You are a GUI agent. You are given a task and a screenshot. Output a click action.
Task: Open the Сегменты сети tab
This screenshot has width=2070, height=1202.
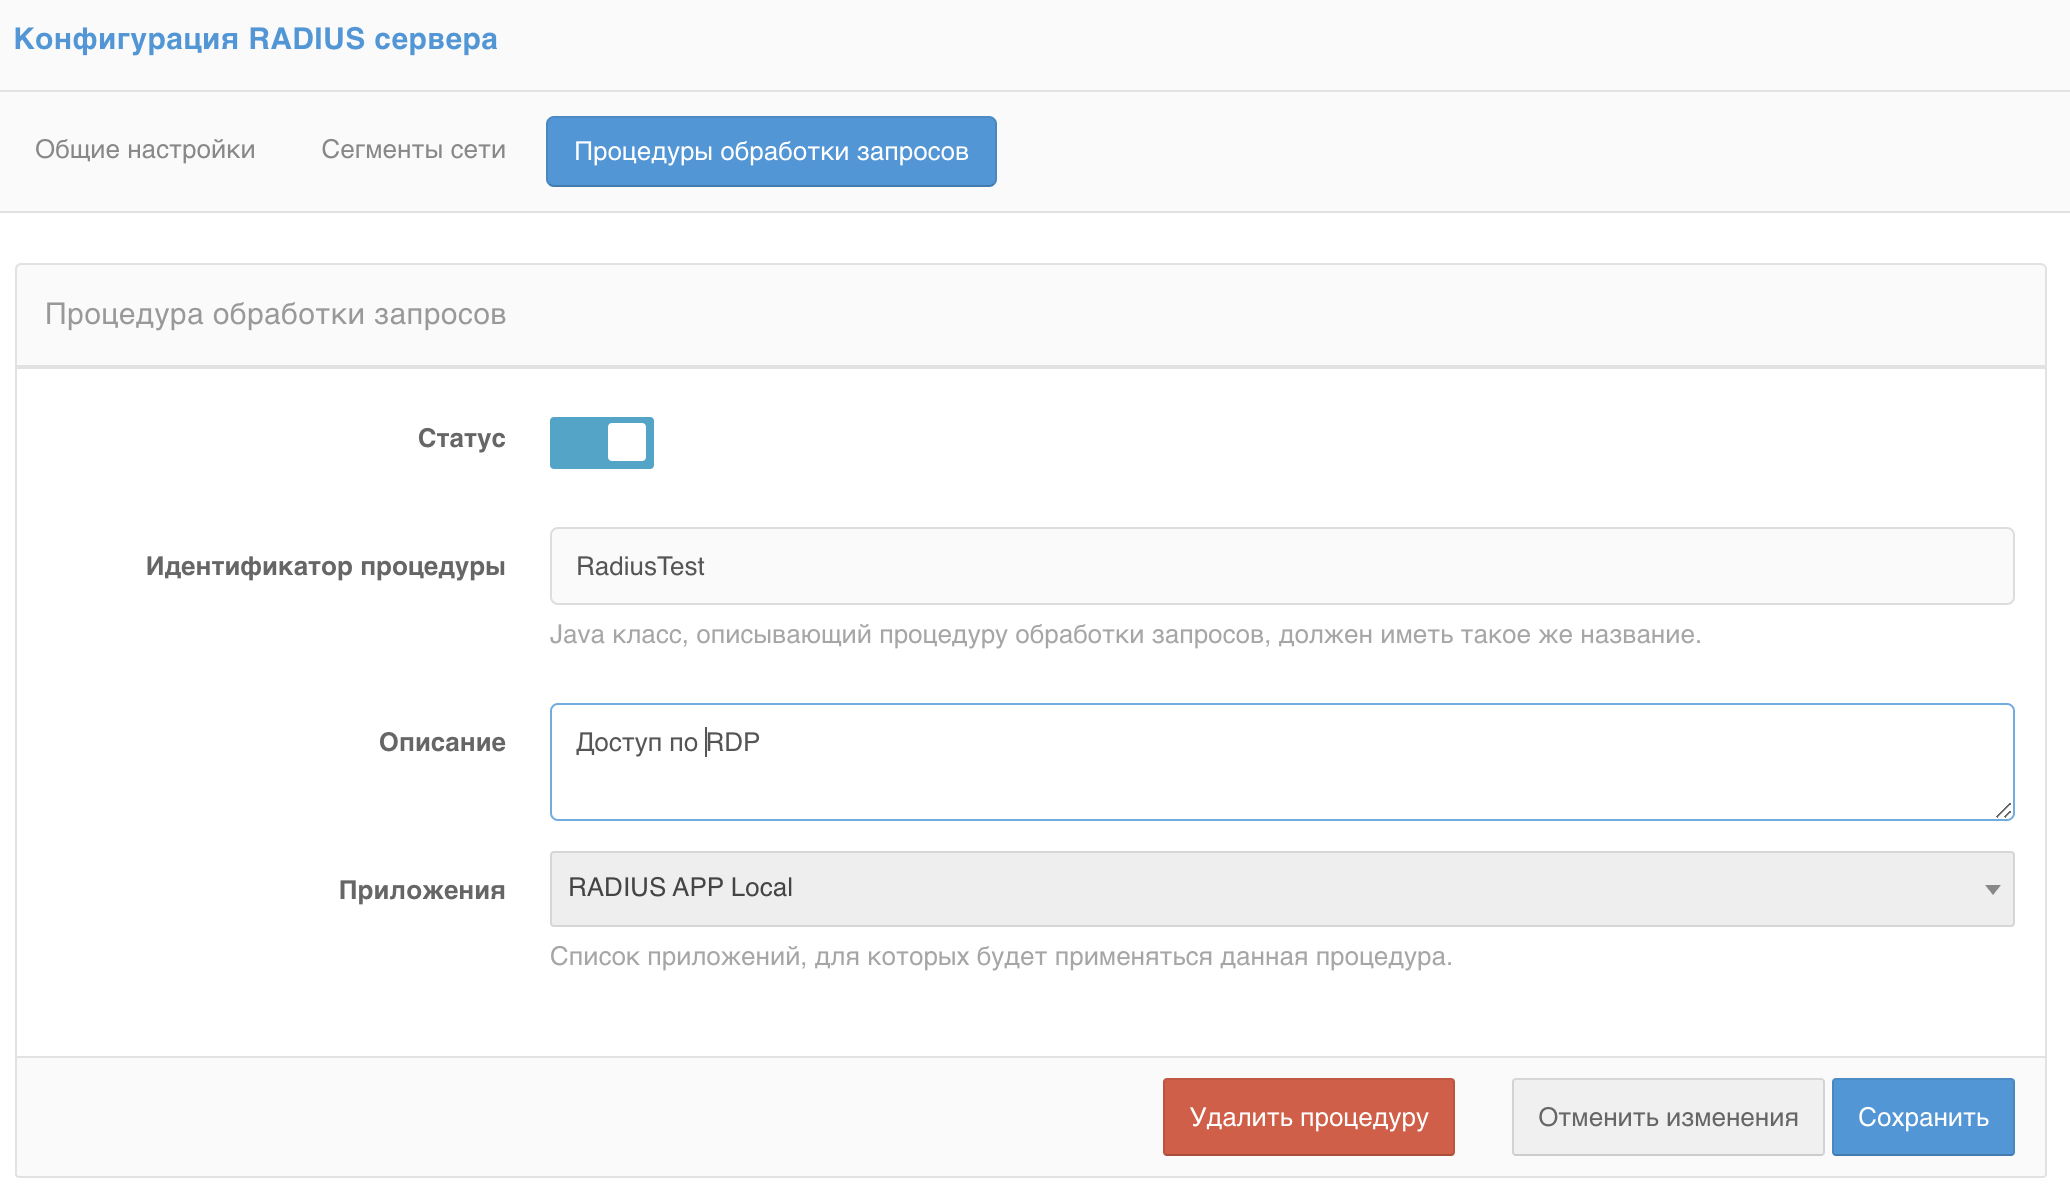click(413, 149)
